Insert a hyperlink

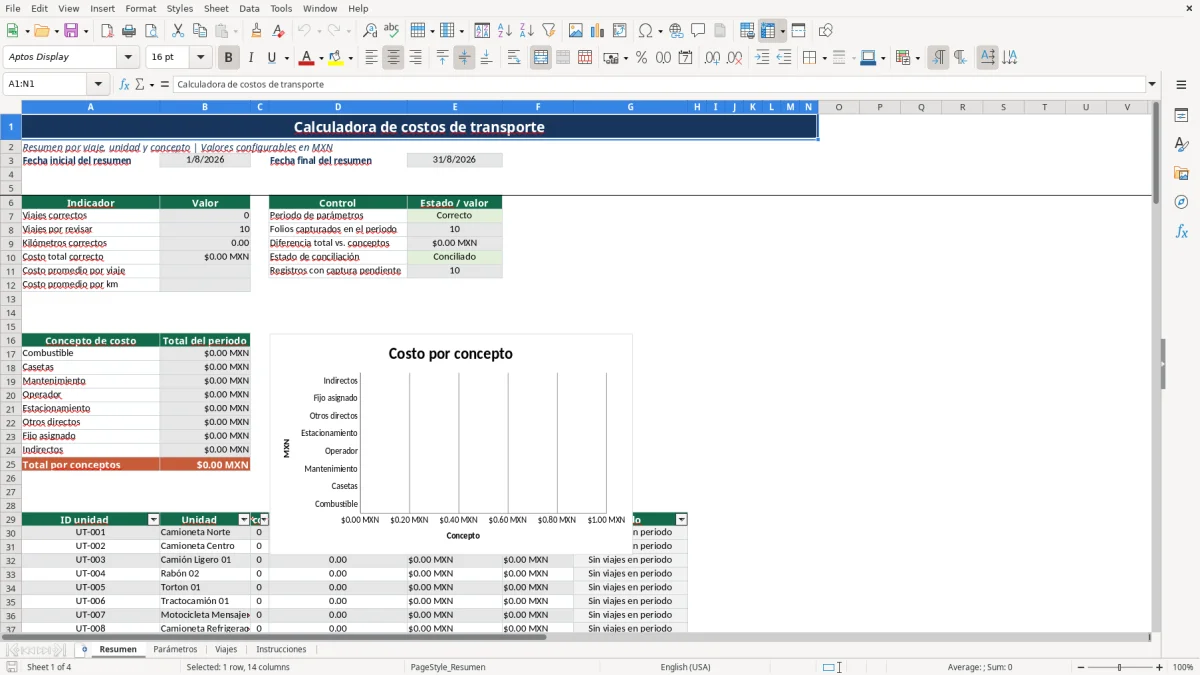click(x=676, y=31)
